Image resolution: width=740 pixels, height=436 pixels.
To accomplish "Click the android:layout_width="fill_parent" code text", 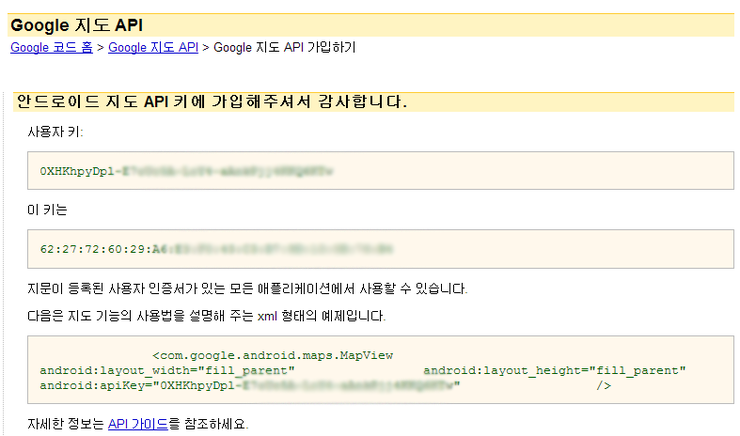I will pos(167,370).
